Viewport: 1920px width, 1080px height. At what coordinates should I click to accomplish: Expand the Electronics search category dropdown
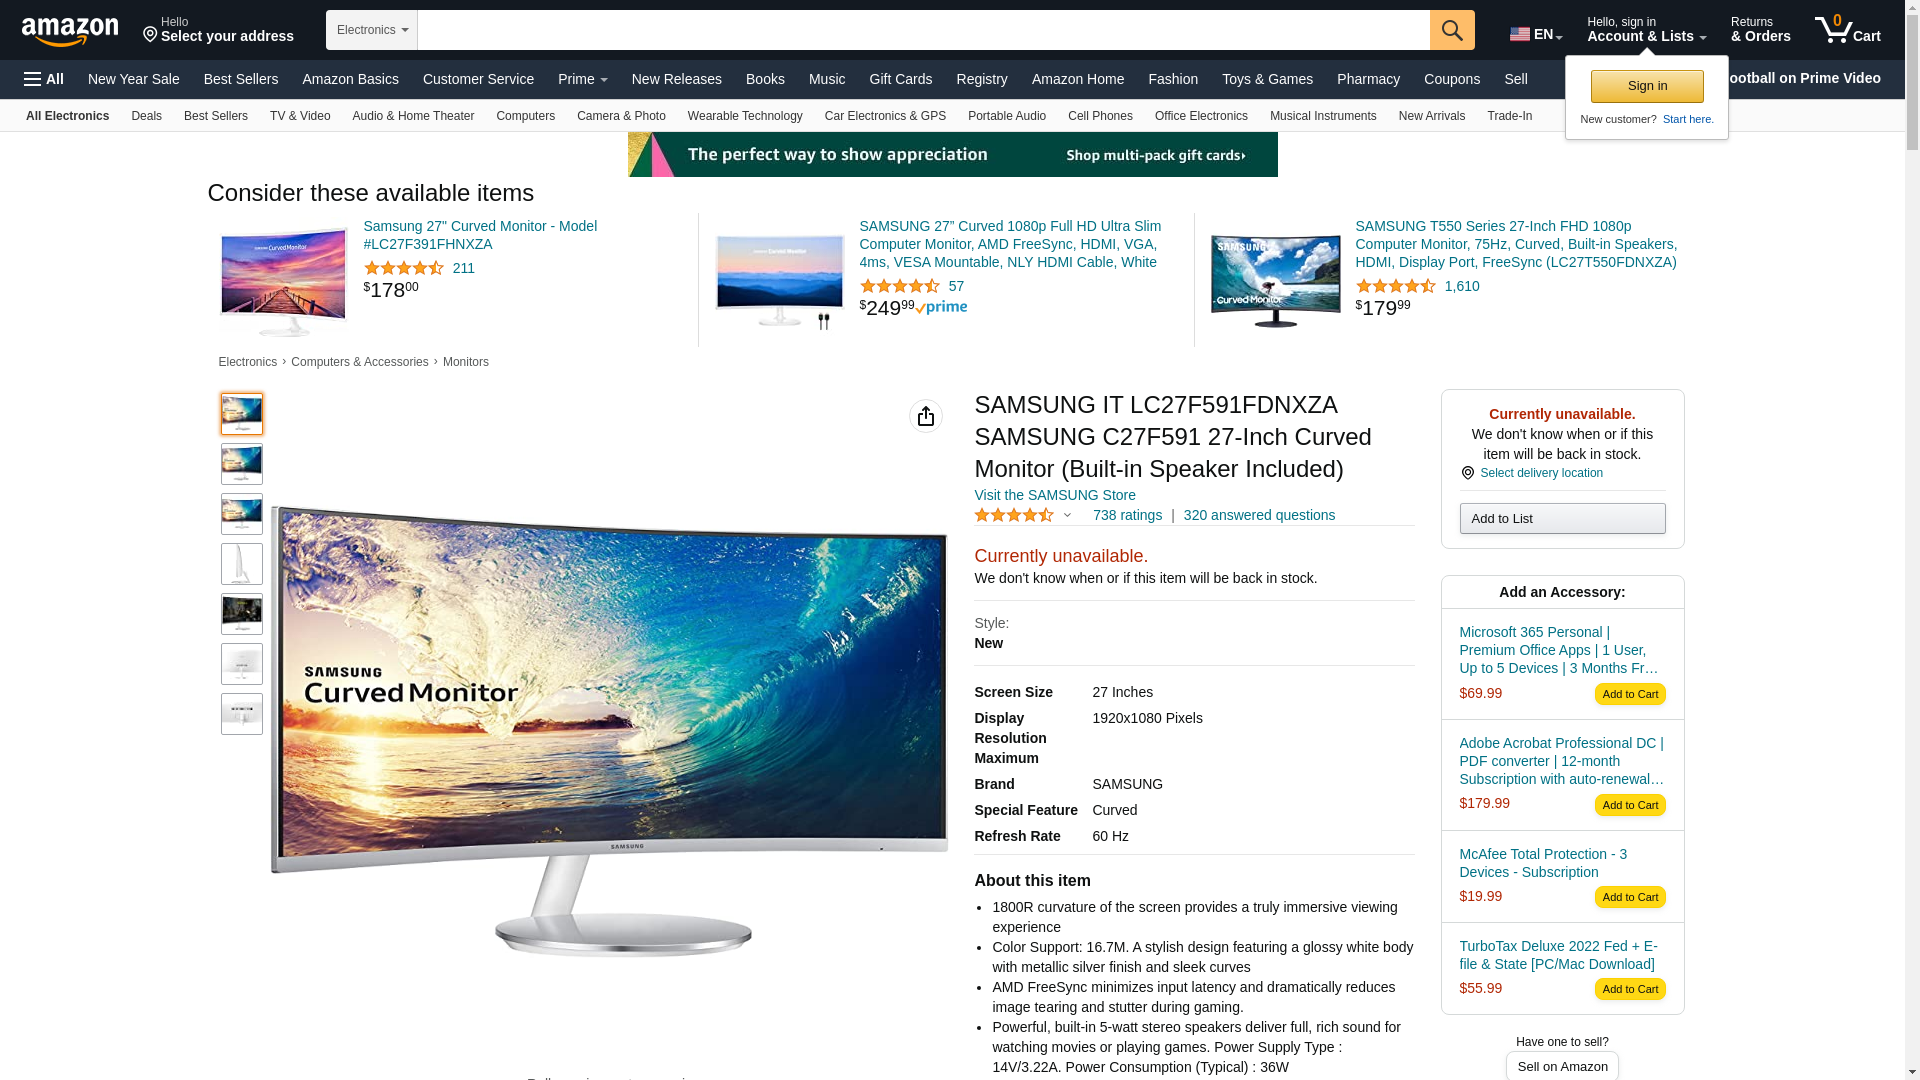(x=371, y=30)
